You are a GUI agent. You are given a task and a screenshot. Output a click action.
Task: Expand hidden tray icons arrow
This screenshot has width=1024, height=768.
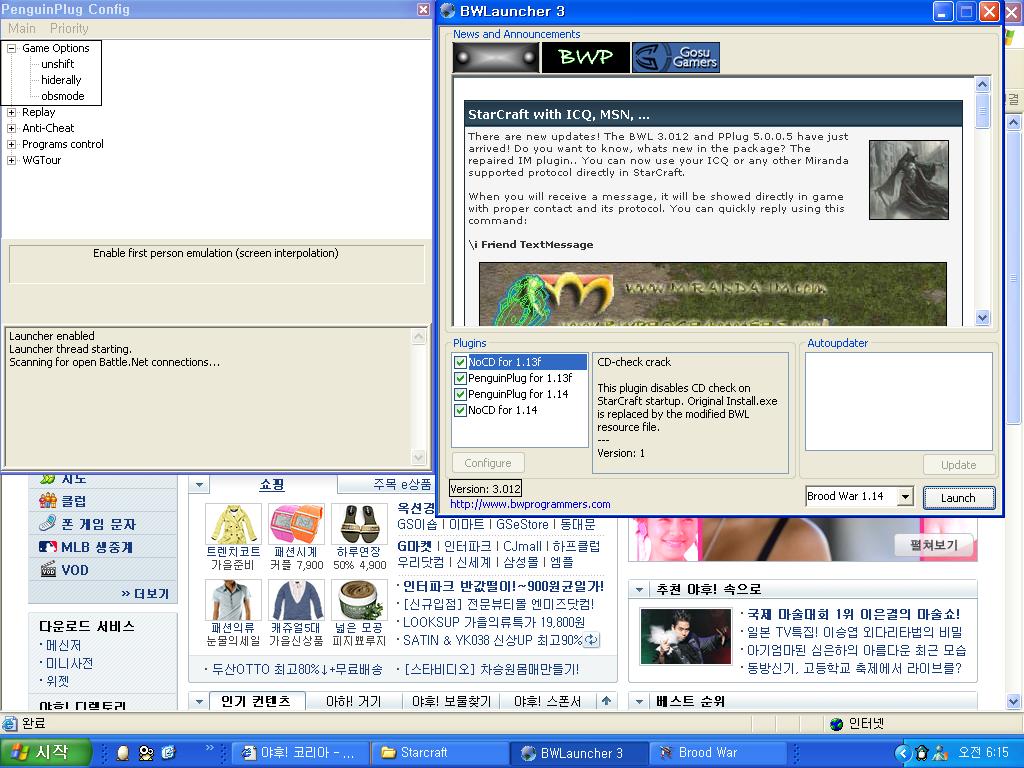[x=903, y=753]
